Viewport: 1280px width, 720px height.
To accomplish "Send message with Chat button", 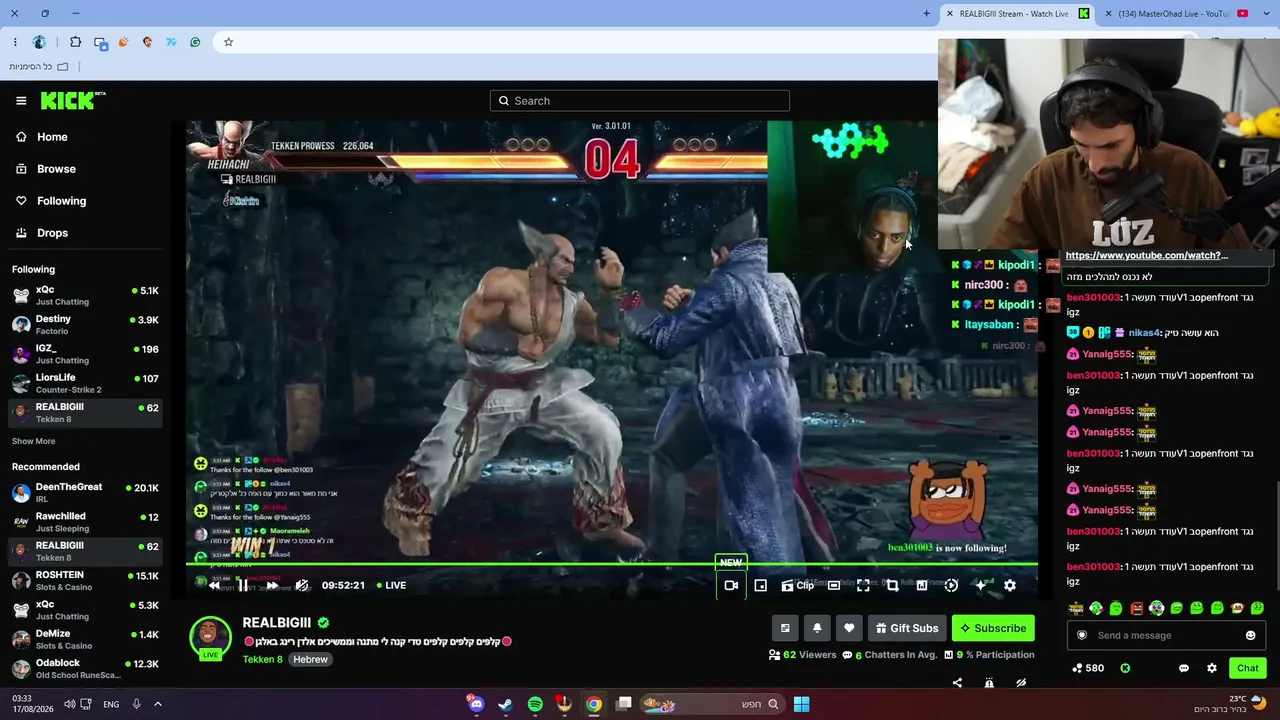I will [1247, 668].
